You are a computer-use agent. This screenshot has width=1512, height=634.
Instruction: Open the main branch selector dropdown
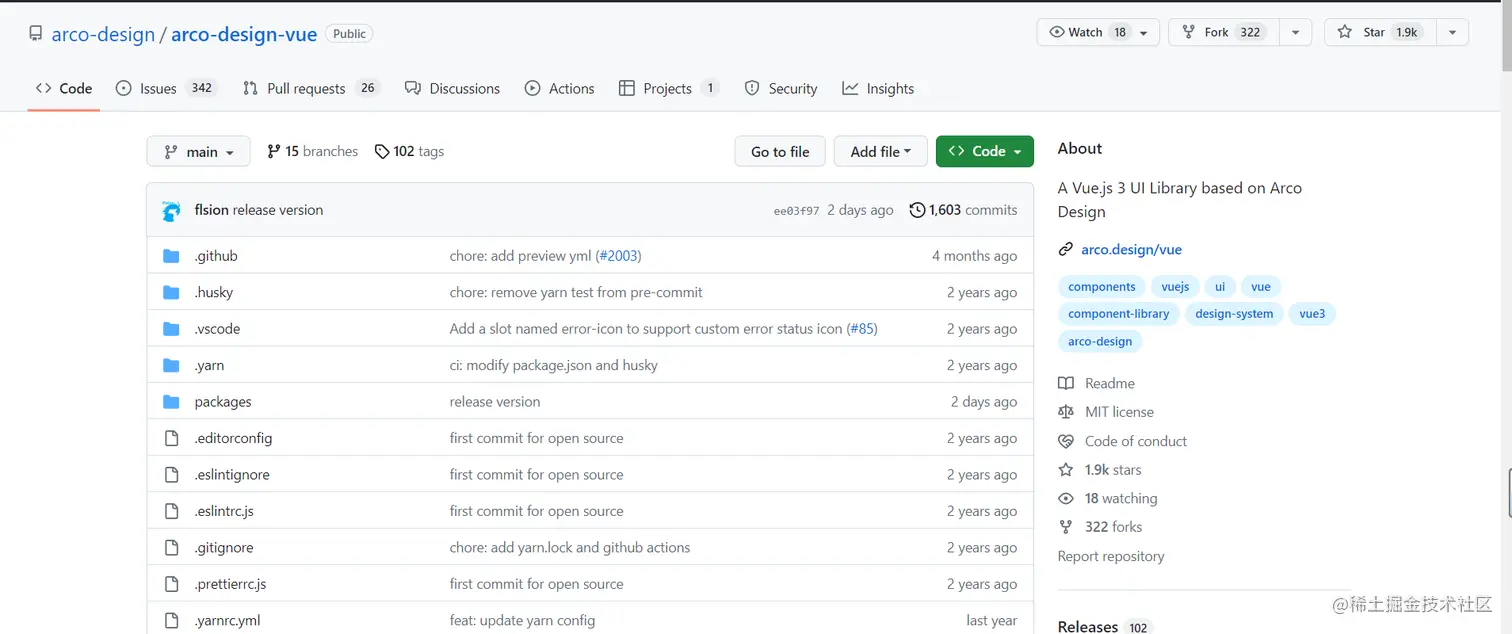[198, 152]
